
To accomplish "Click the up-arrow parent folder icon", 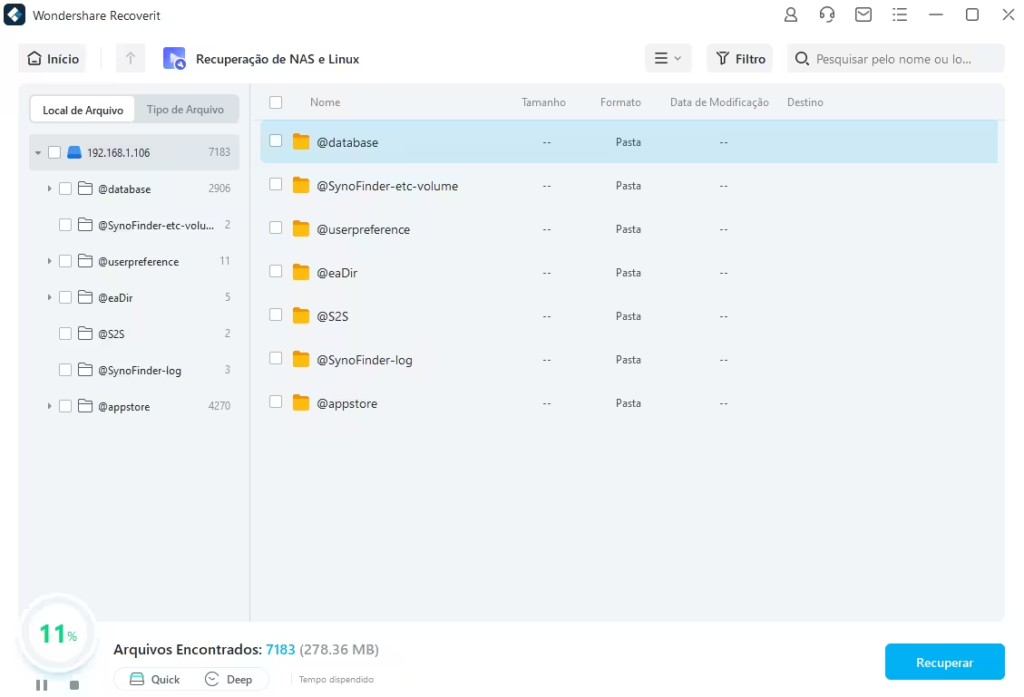I will pos(130,59).
